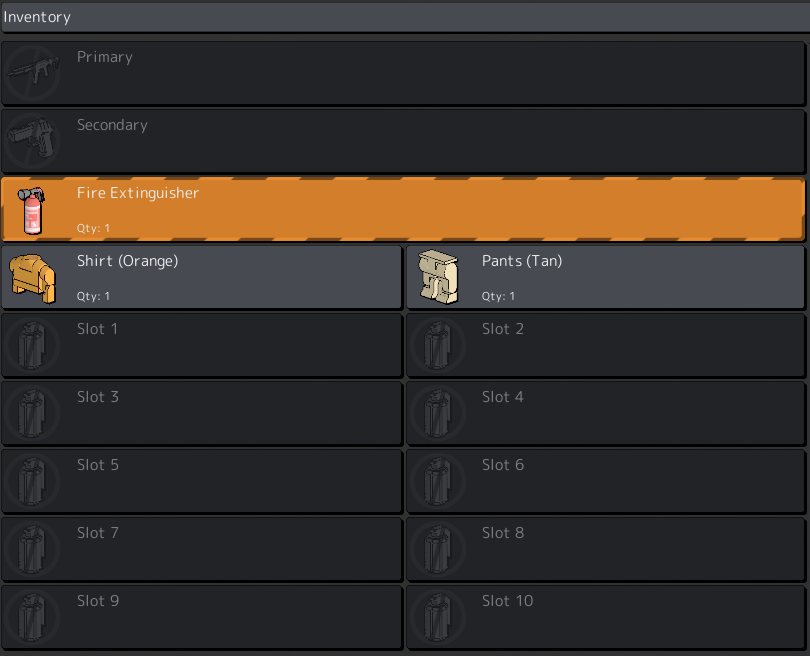The width and height of the screenshot is (810, 656).
Task: Select the Shirt (Orange) clothing slot
Action: (x=201, y=277)
